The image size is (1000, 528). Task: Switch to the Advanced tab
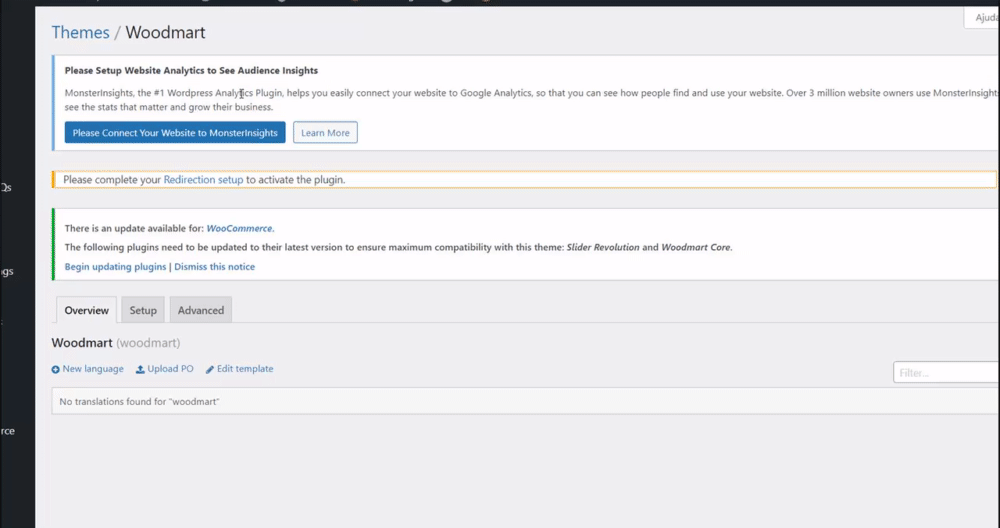[x=201, y=310]
